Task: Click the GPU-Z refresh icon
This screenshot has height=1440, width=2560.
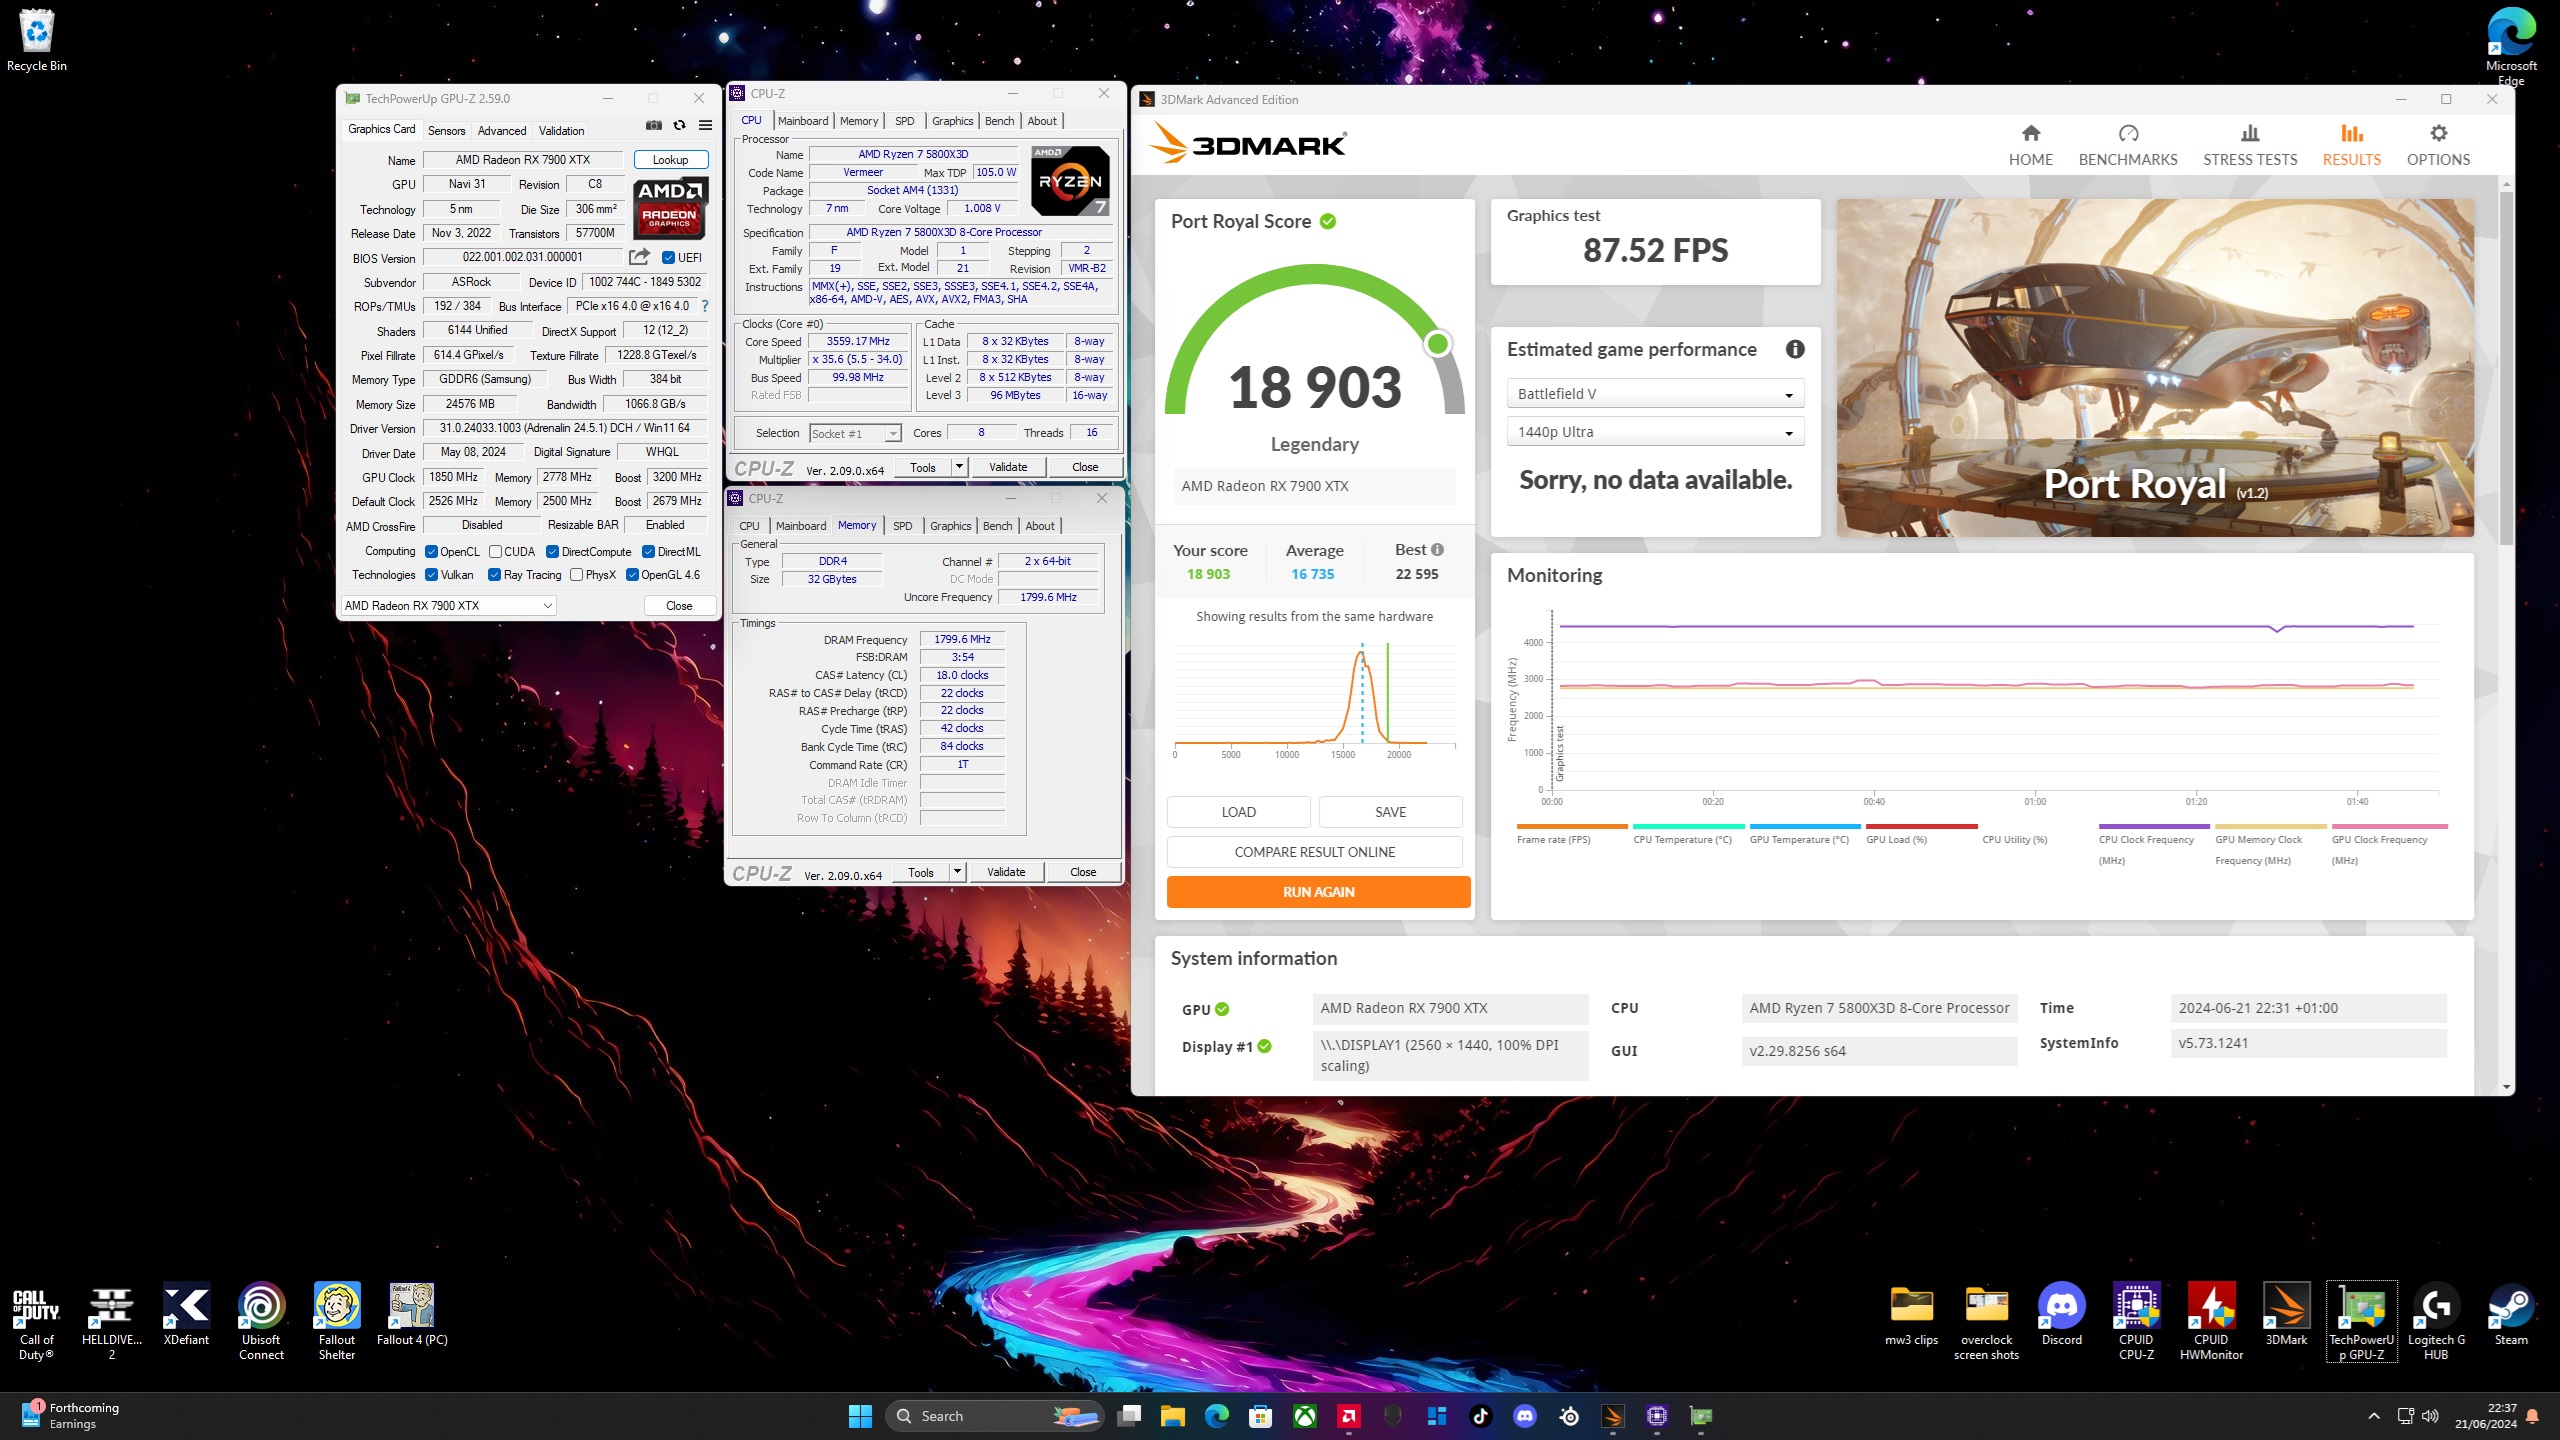Action: (680, 125)
